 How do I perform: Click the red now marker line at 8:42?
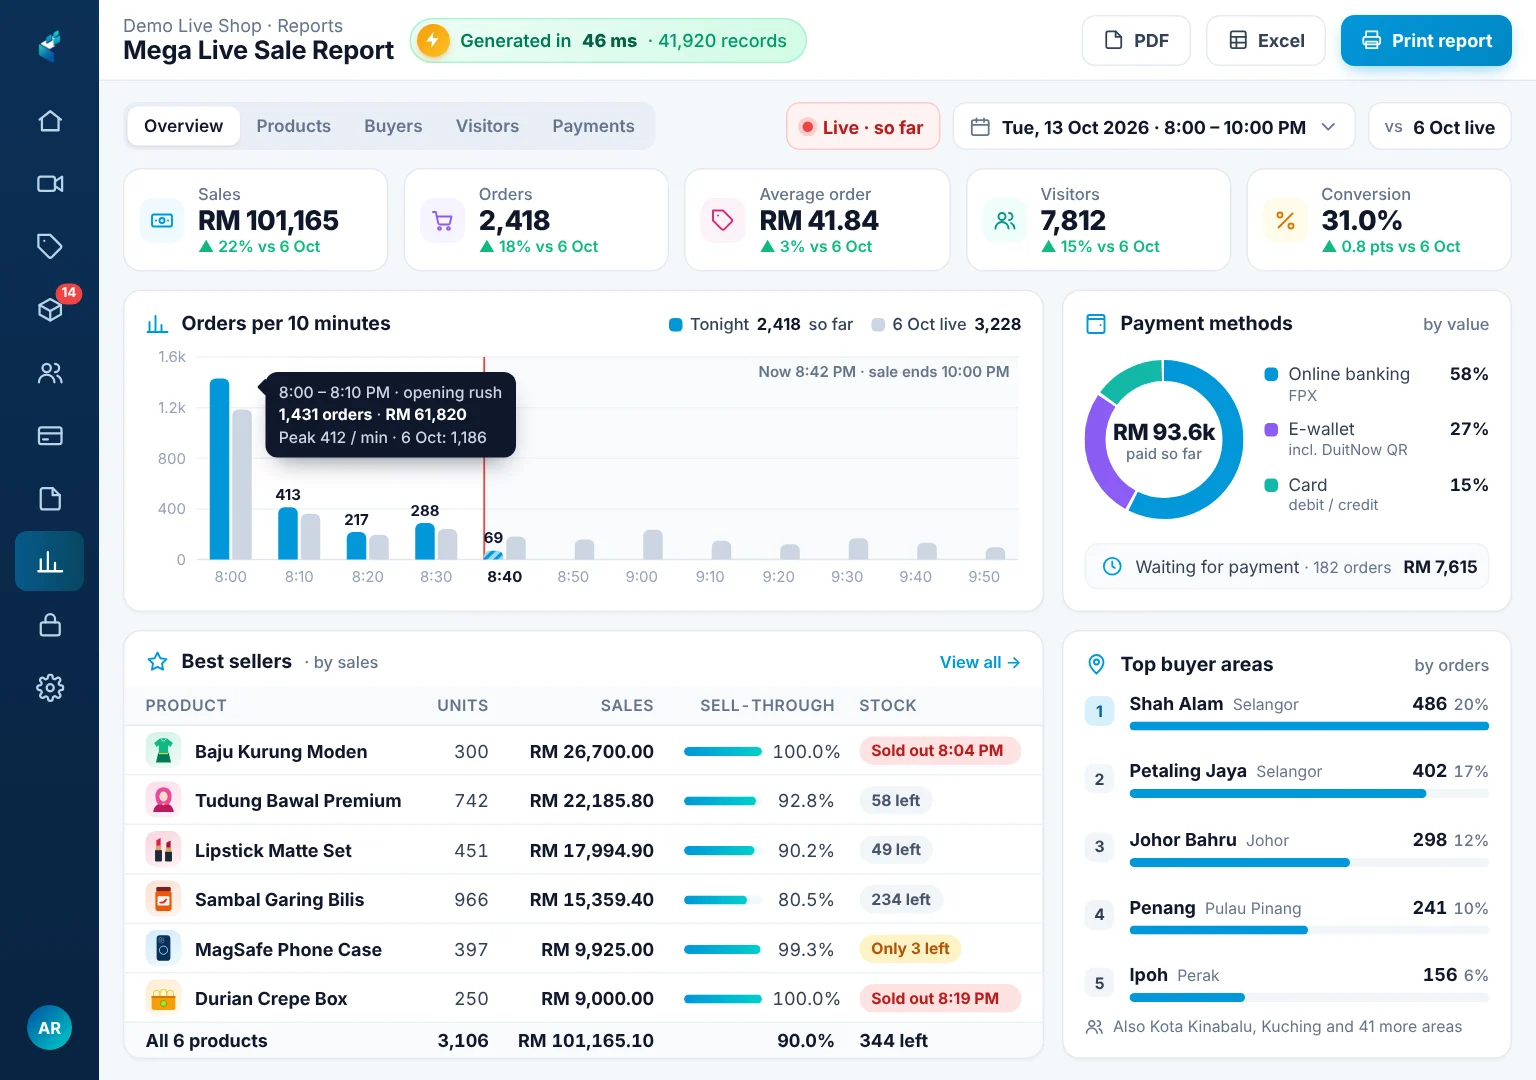click(x=484, y=458)
